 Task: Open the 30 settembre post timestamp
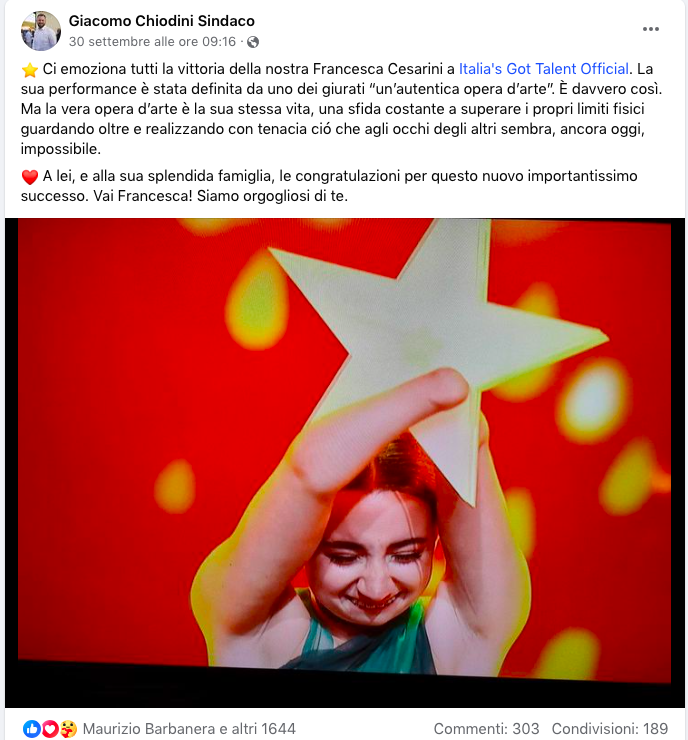(152, 42)
